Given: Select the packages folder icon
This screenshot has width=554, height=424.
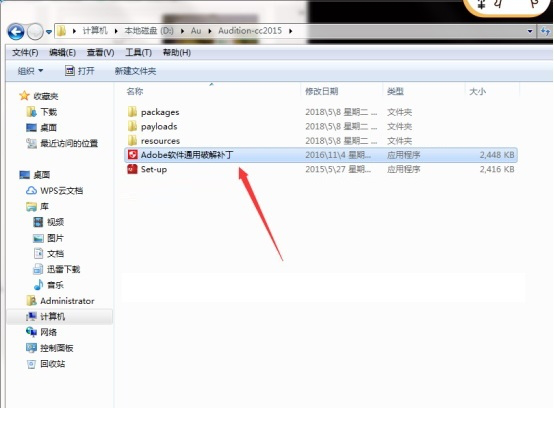Looking at the screenshot, I should tap(132, 112).
